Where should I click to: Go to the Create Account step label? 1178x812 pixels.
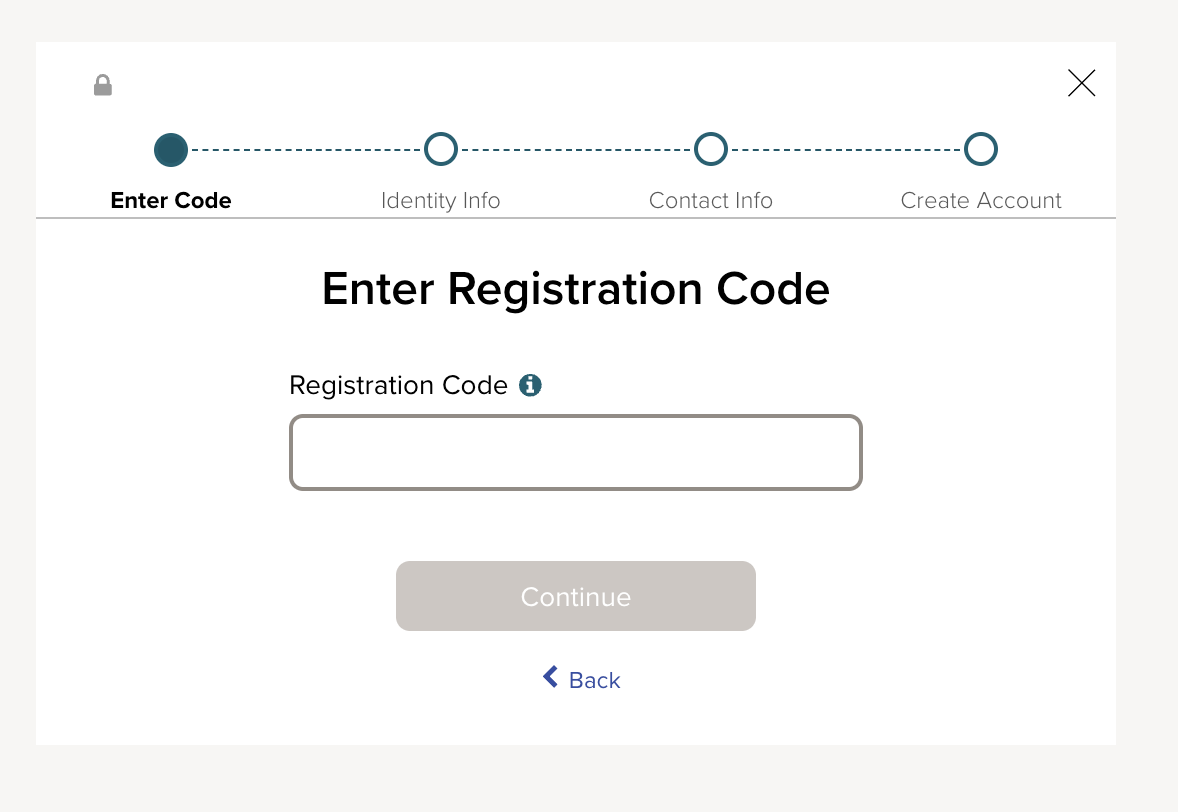click(981, 201)
